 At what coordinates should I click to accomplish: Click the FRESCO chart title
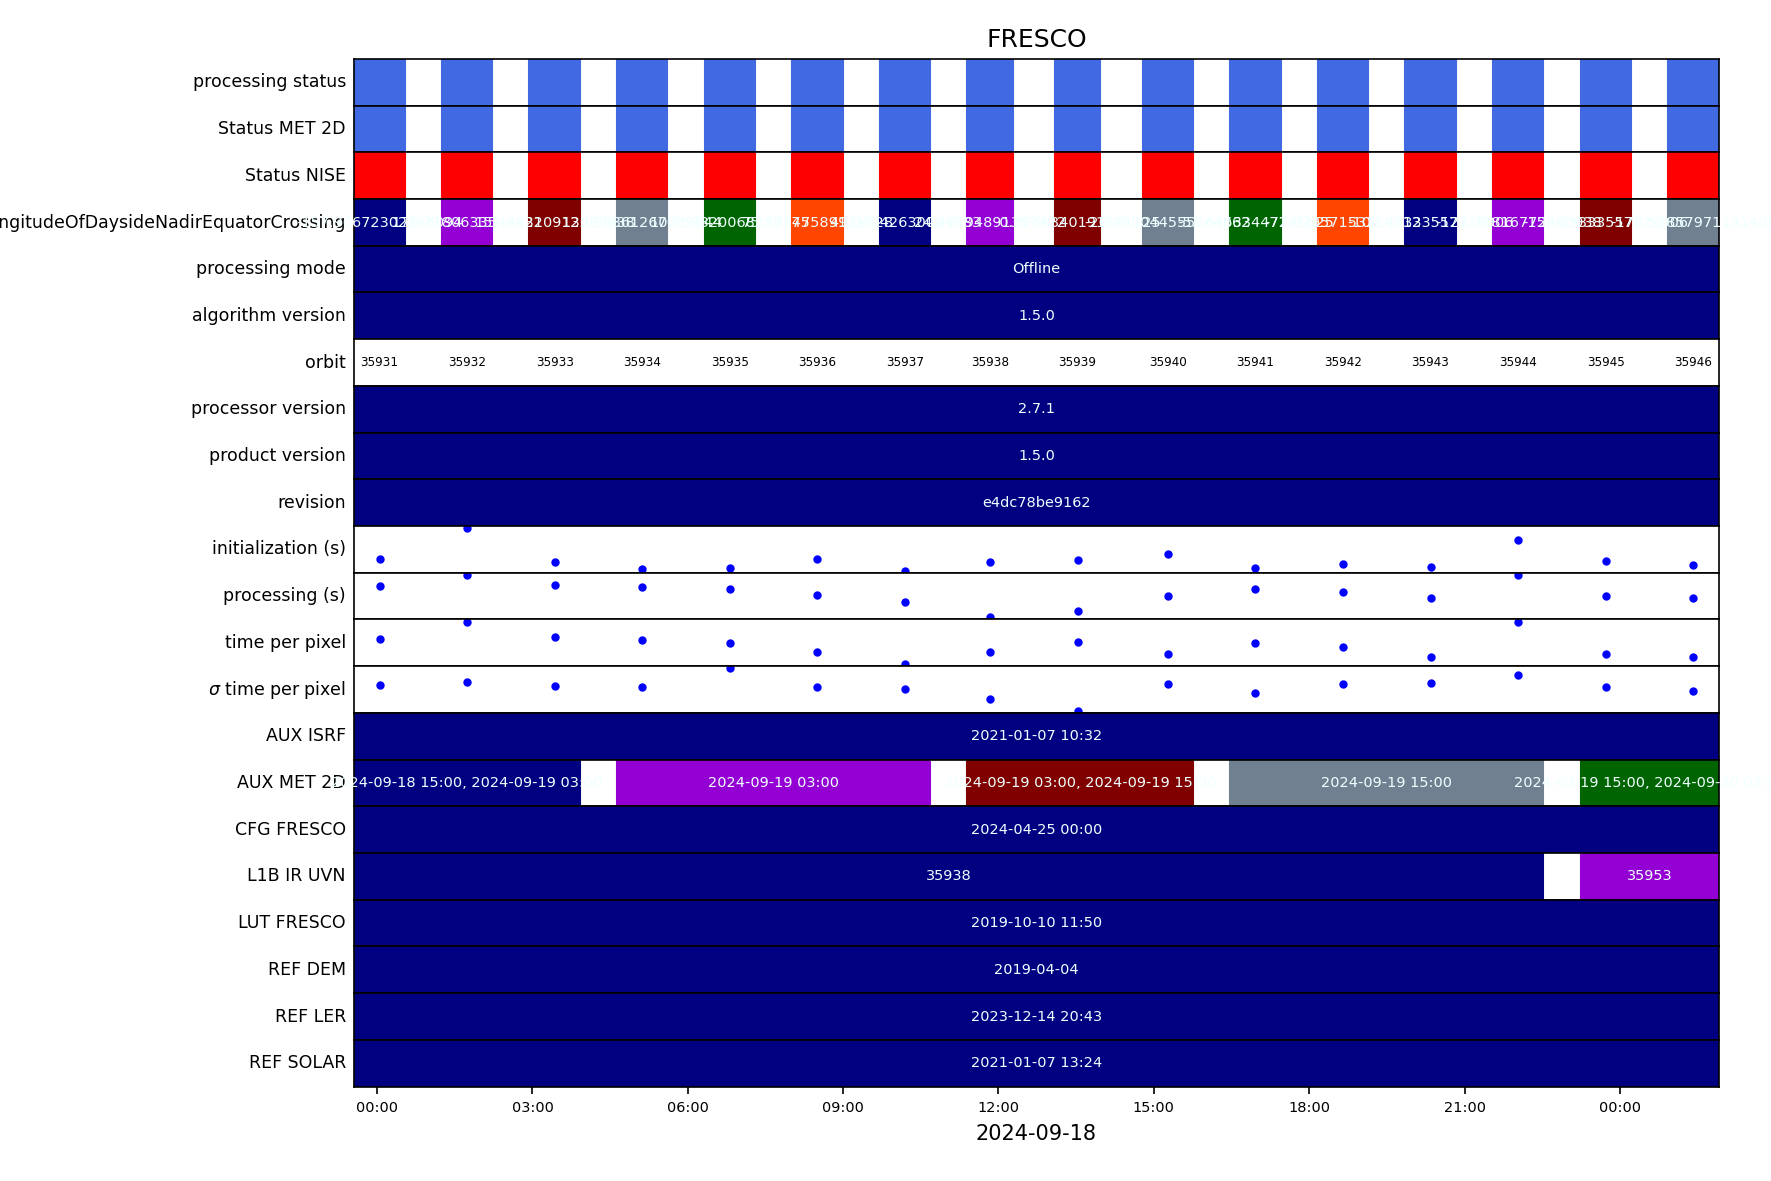click(x=1036, y=39)
